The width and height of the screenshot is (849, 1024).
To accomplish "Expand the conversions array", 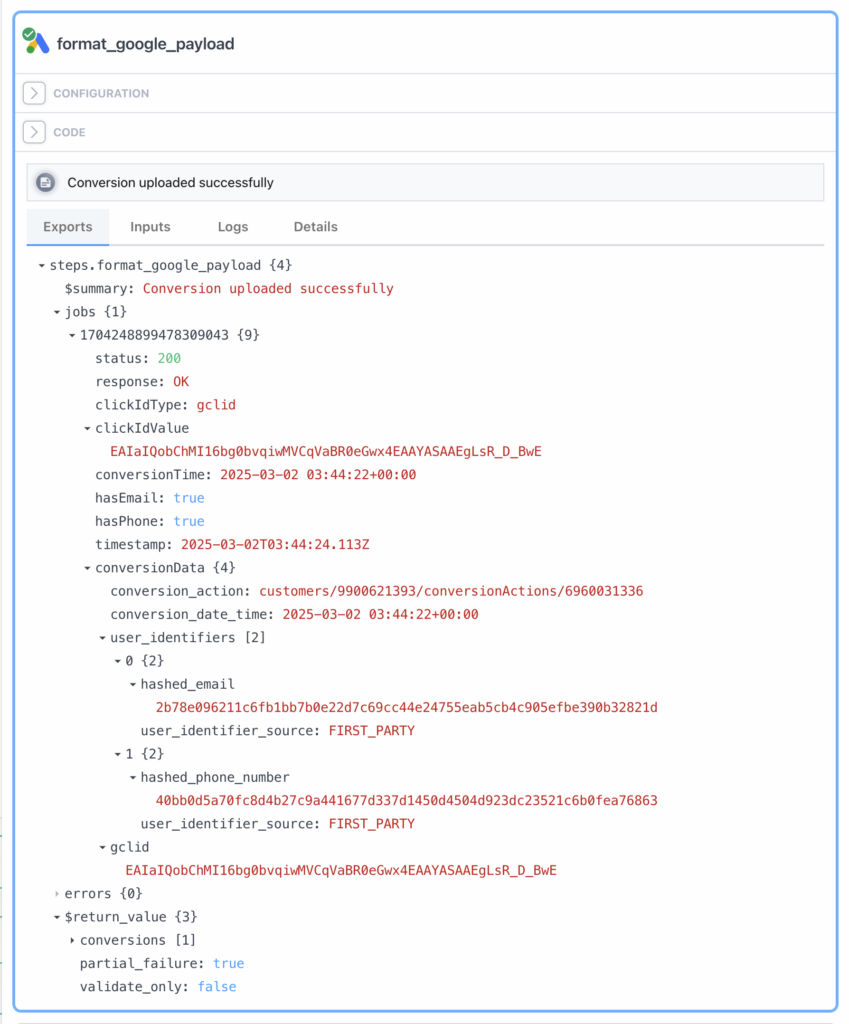I will [x=72, y=940].
